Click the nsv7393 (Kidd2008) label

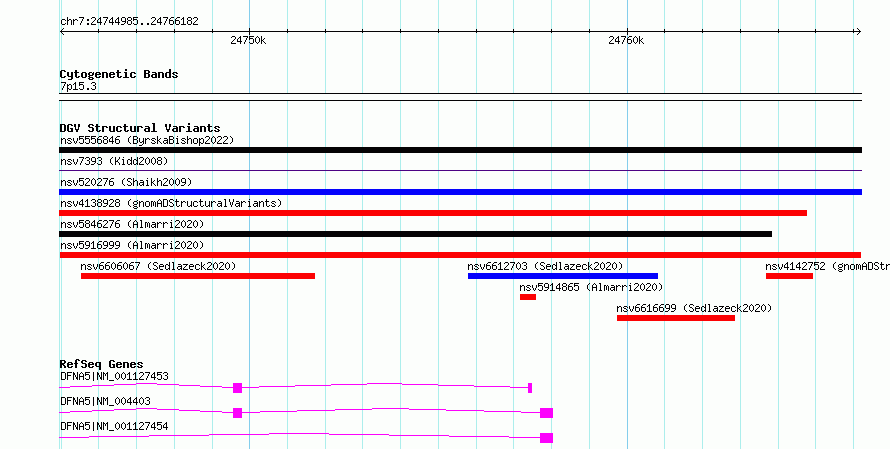tap(114, 161)
